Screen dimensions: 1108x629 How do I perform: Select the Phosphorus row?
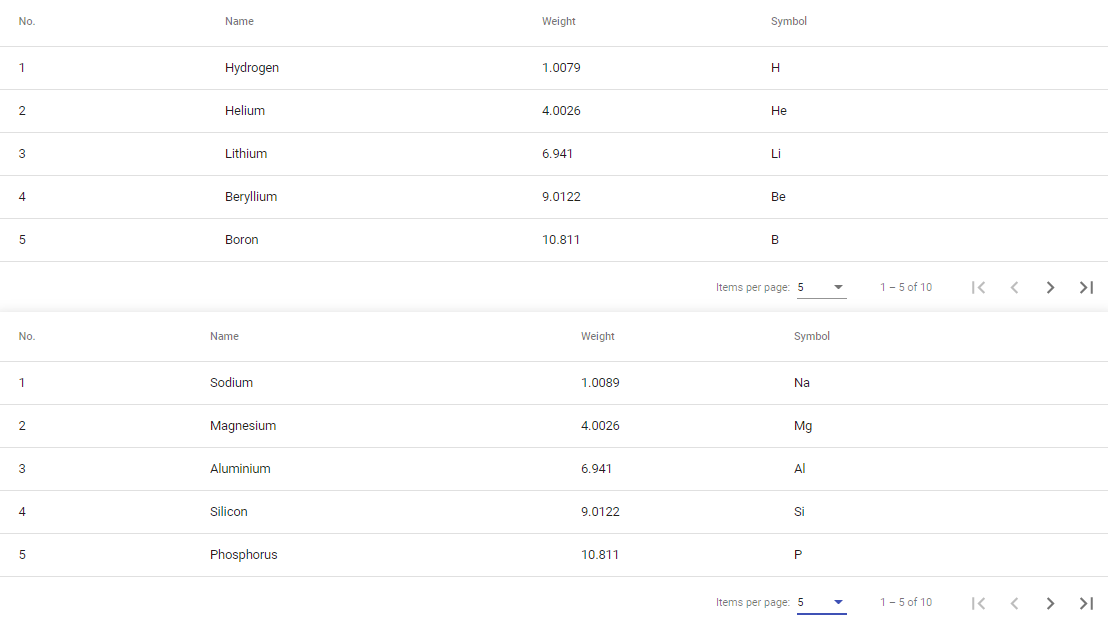[x=554, y=555]
